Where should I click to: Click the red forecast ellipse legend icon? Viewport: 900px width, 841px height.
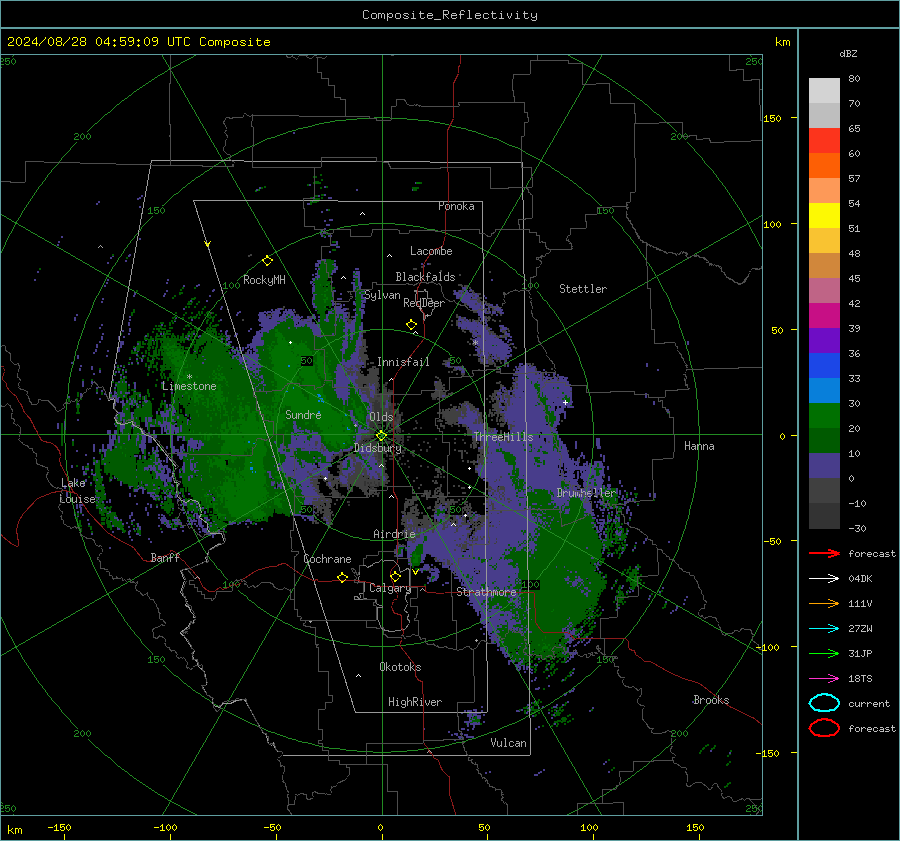pos(824,728)
